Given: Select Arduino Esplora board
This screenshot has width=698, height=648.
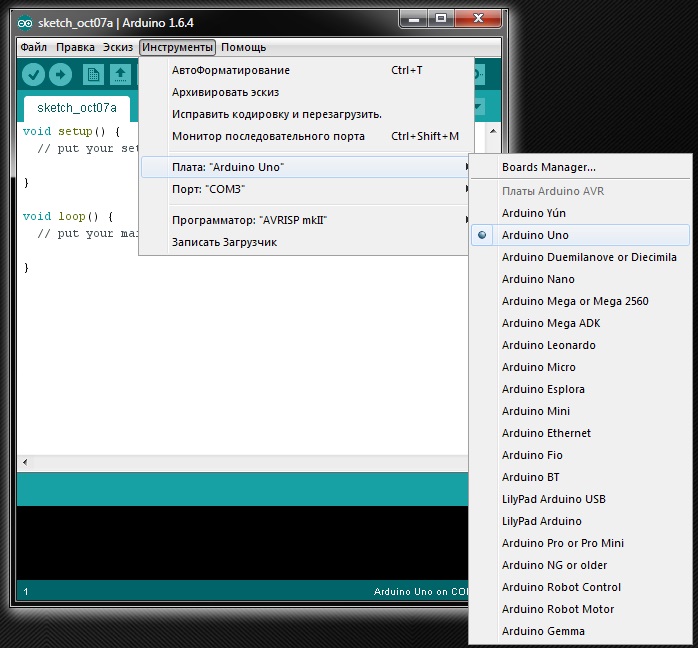Looking at the screenshot, I should click(x=580, y=389).
